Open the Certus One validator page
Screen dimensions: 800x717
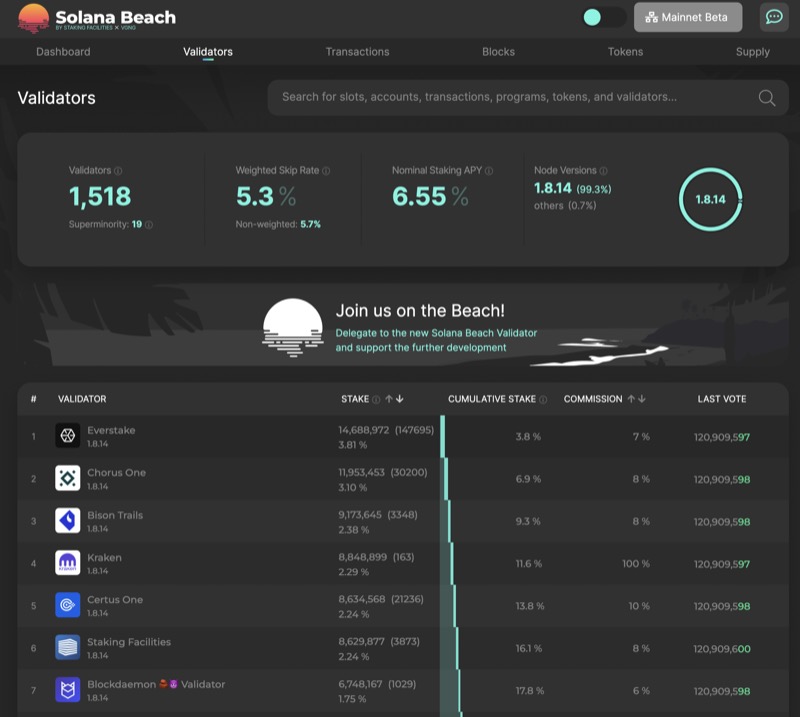click(x=115, y=600)
